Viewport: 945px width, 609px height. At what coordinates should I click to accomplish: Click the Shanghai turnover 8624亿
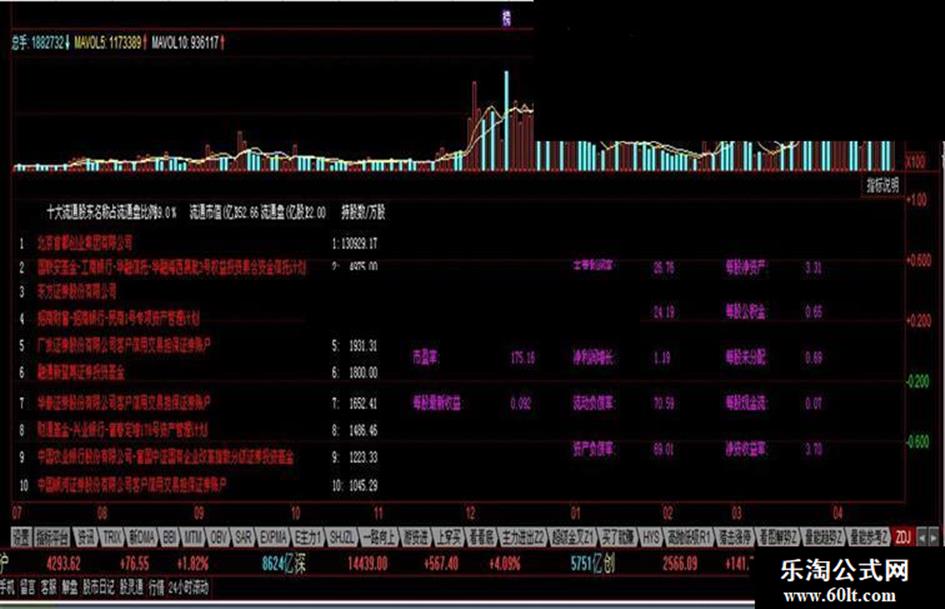tap(278, 564)
